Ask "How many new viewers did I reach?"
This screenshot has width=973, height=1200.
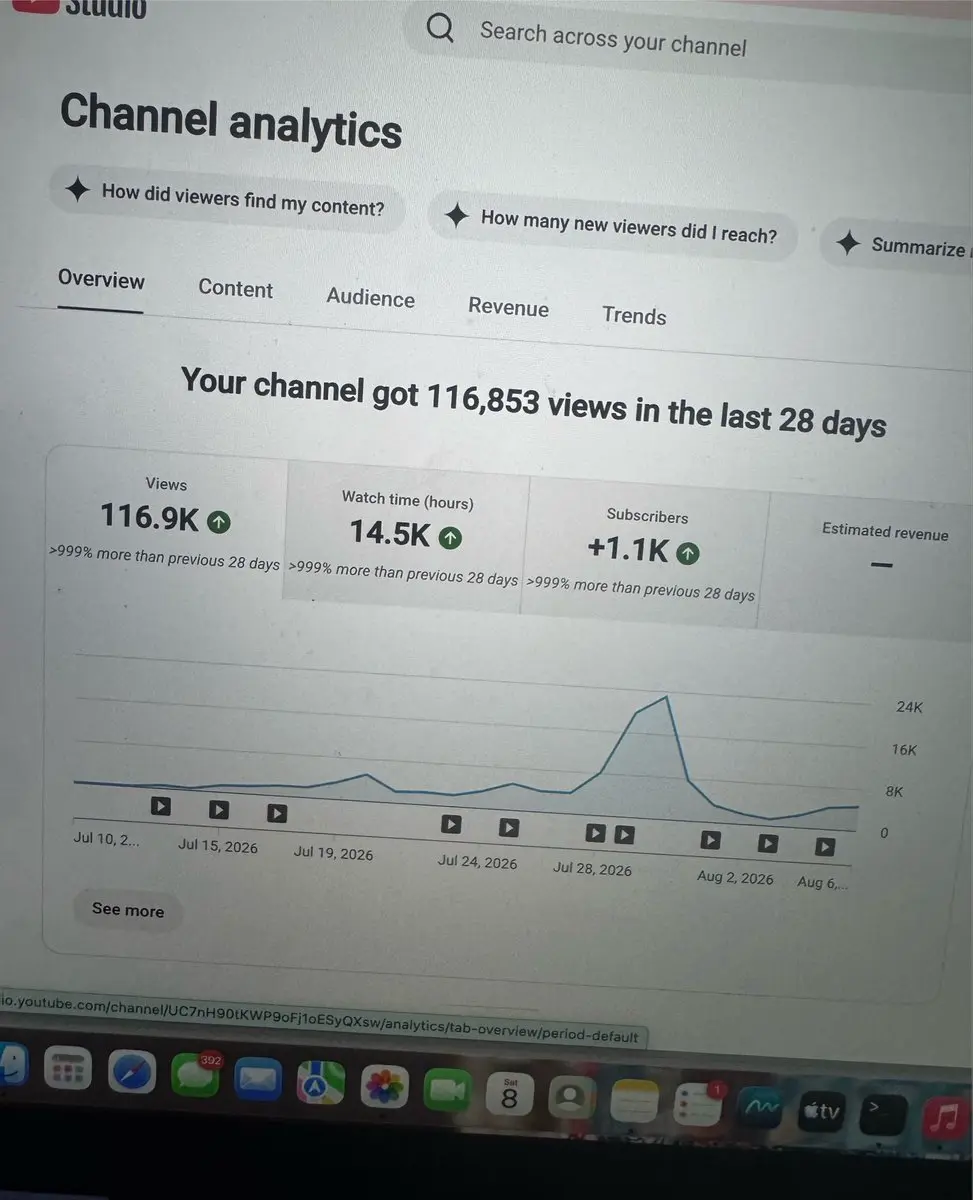point(613,225)
